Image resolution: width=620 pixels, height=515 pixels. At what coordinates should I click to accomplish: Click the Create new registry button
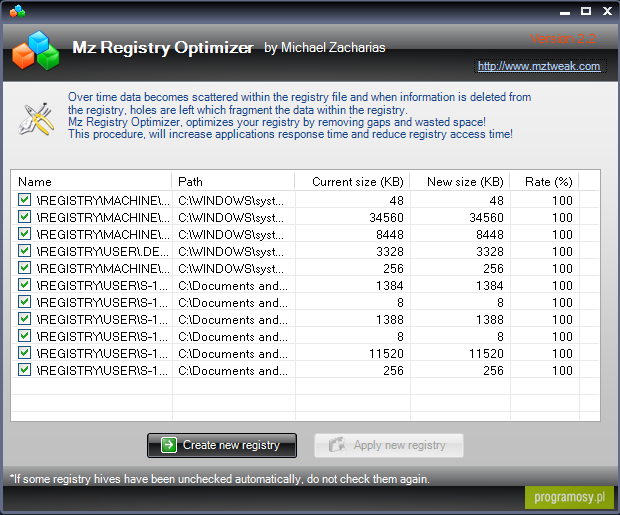pyautogui.click(x=222, y=445)
